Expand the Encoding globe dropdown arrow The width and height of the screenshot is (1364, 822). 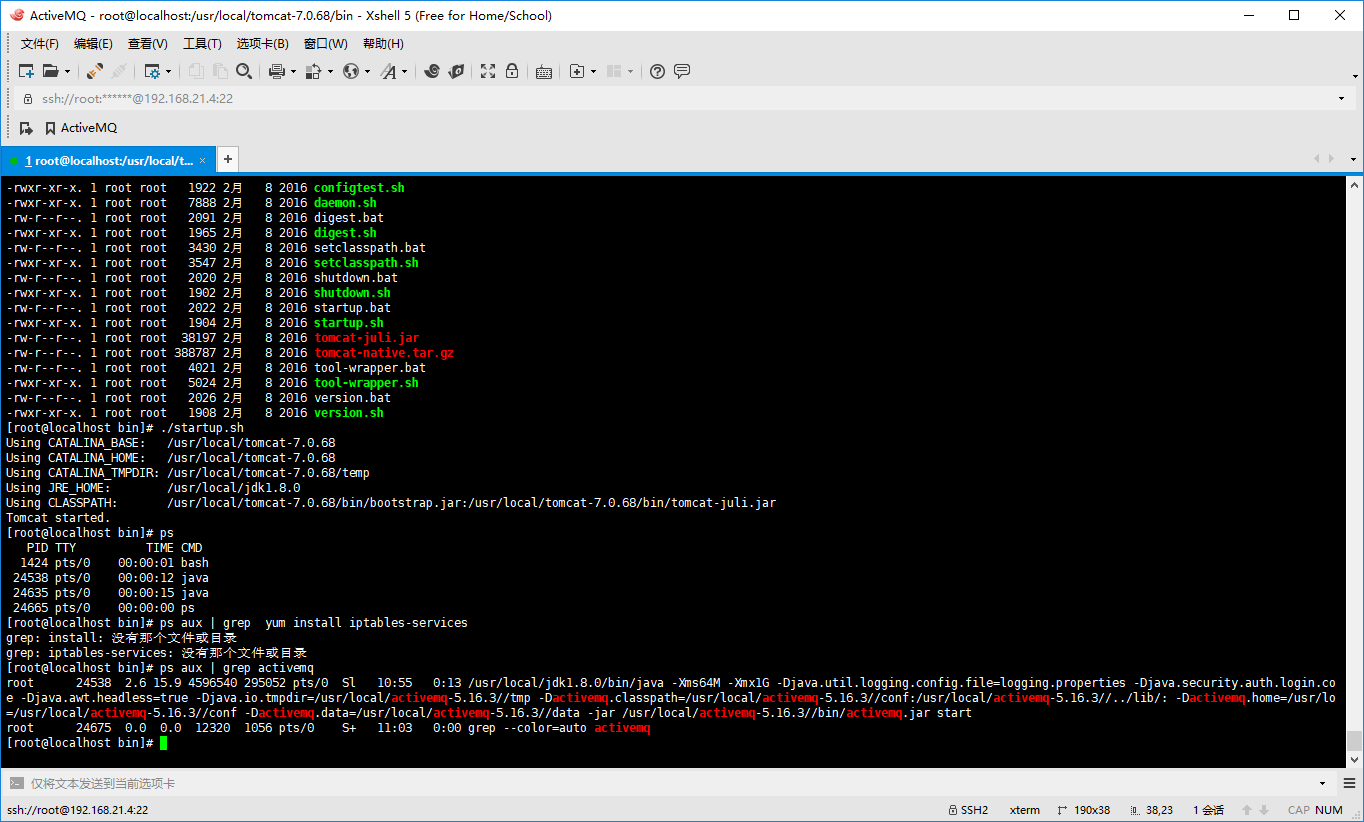(367, 71)
